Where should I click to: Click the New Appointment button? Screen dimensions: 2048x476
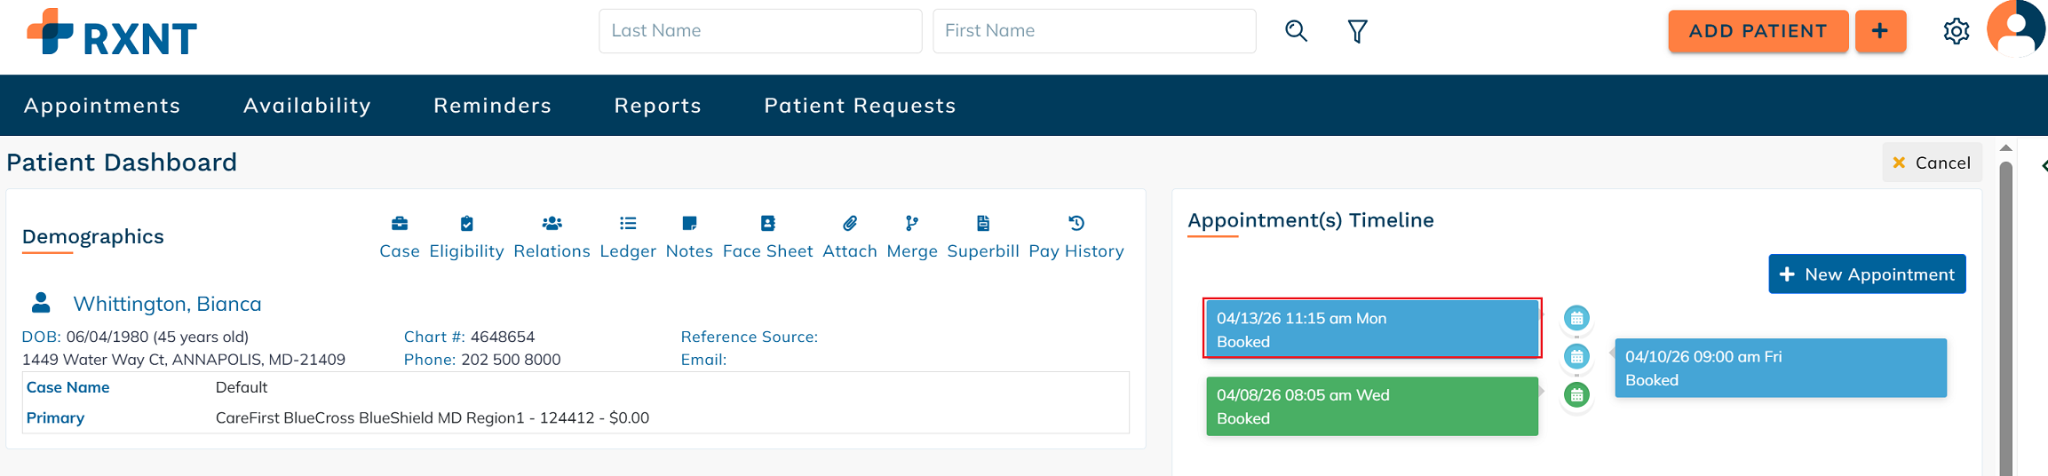click(x=1867, y=274)
